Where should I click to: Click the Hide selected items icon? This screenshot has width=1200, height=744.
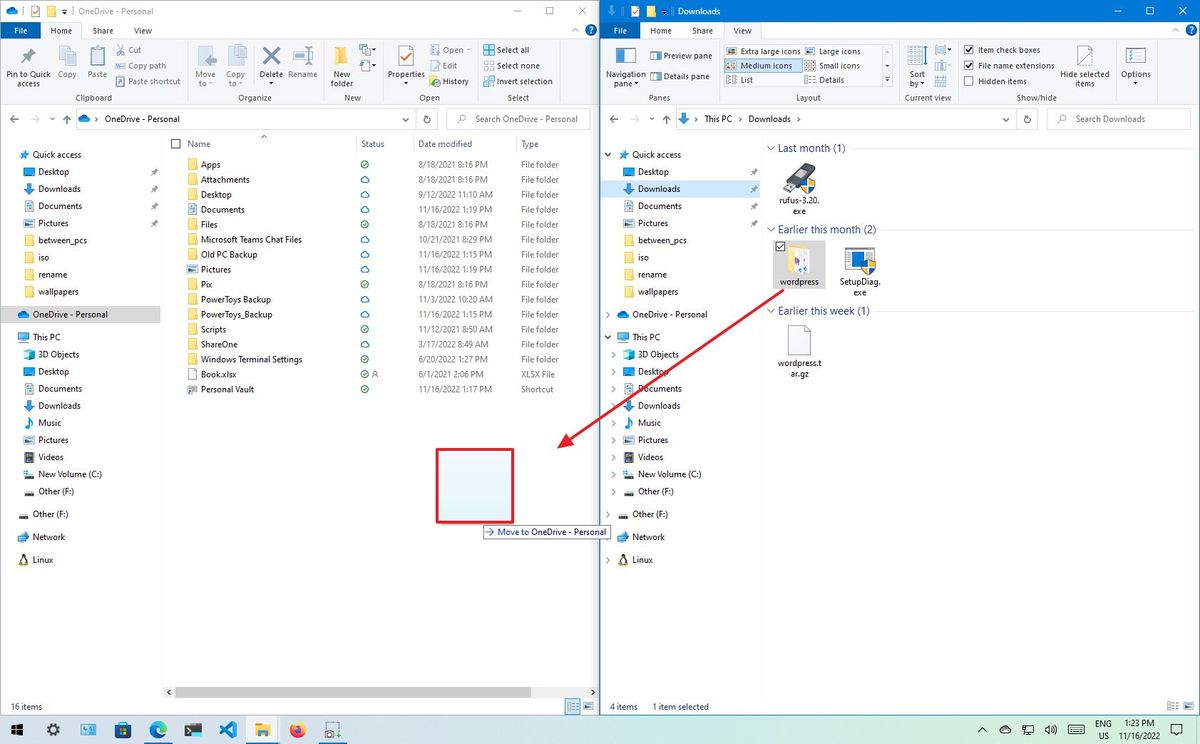[1085, 60]
